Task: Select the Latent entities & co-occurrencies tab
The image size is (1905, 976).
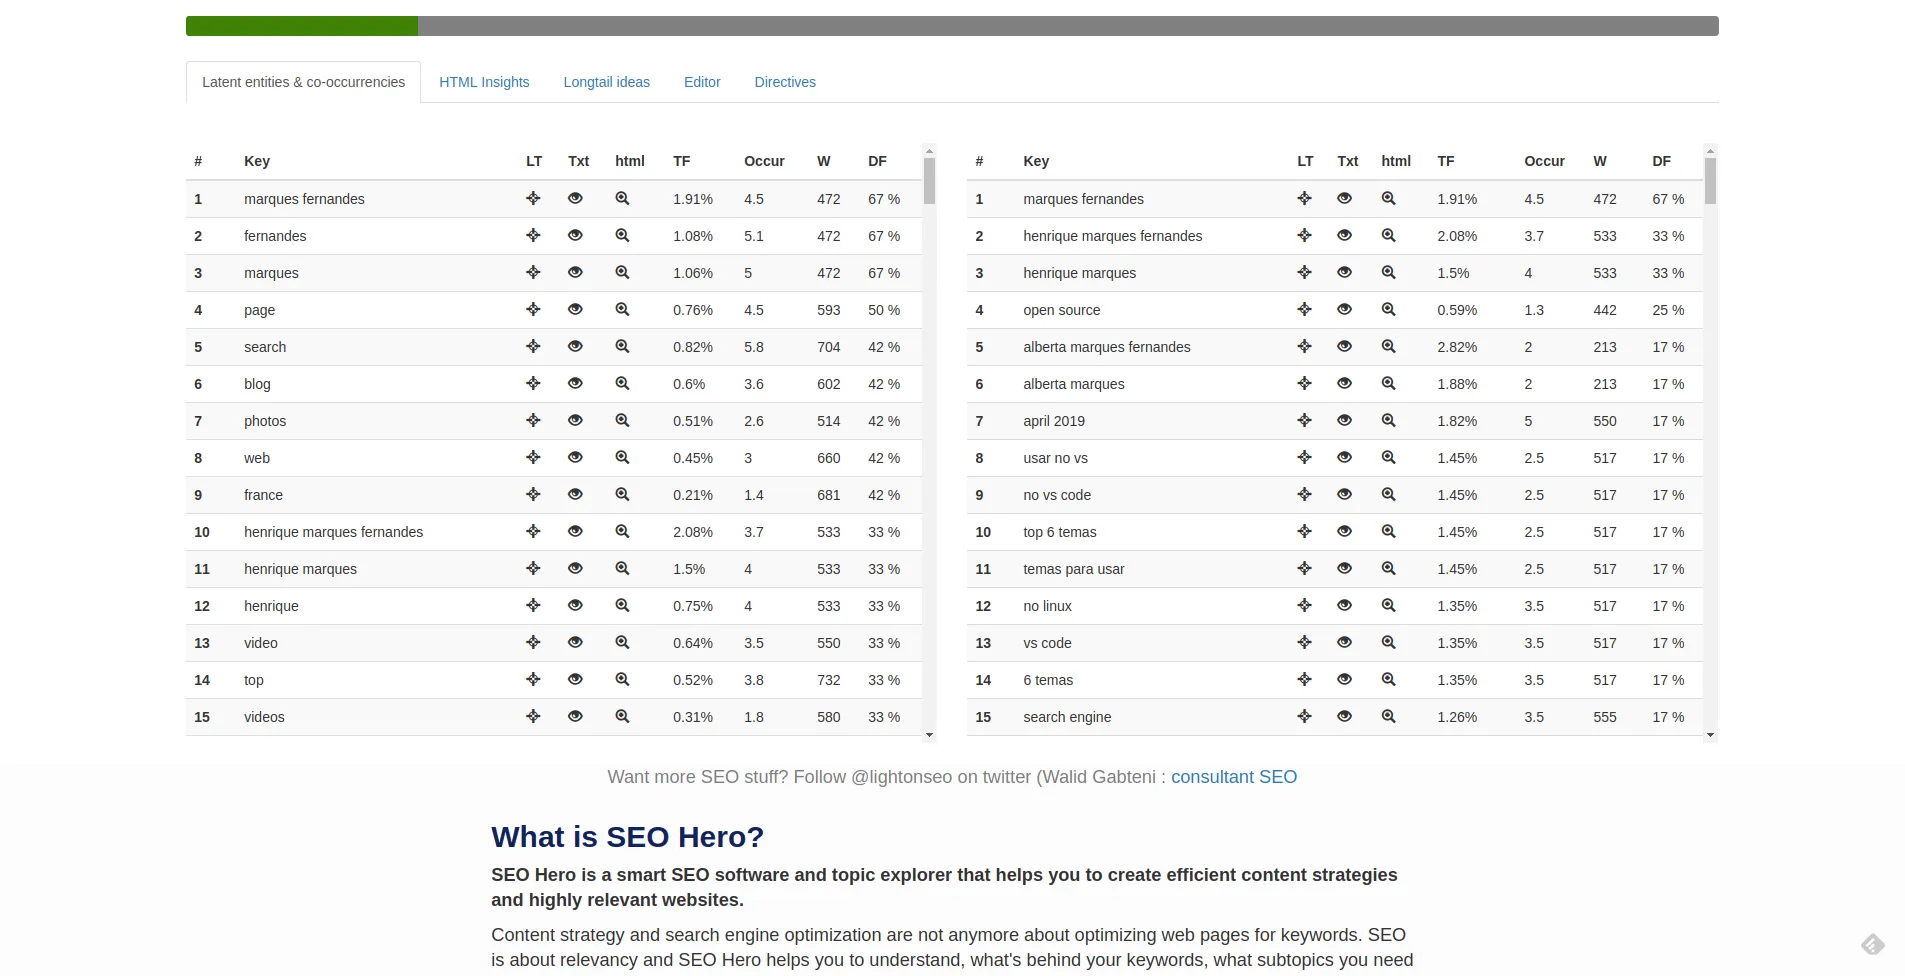Action: pyautogui.click(x=303, y=82)
